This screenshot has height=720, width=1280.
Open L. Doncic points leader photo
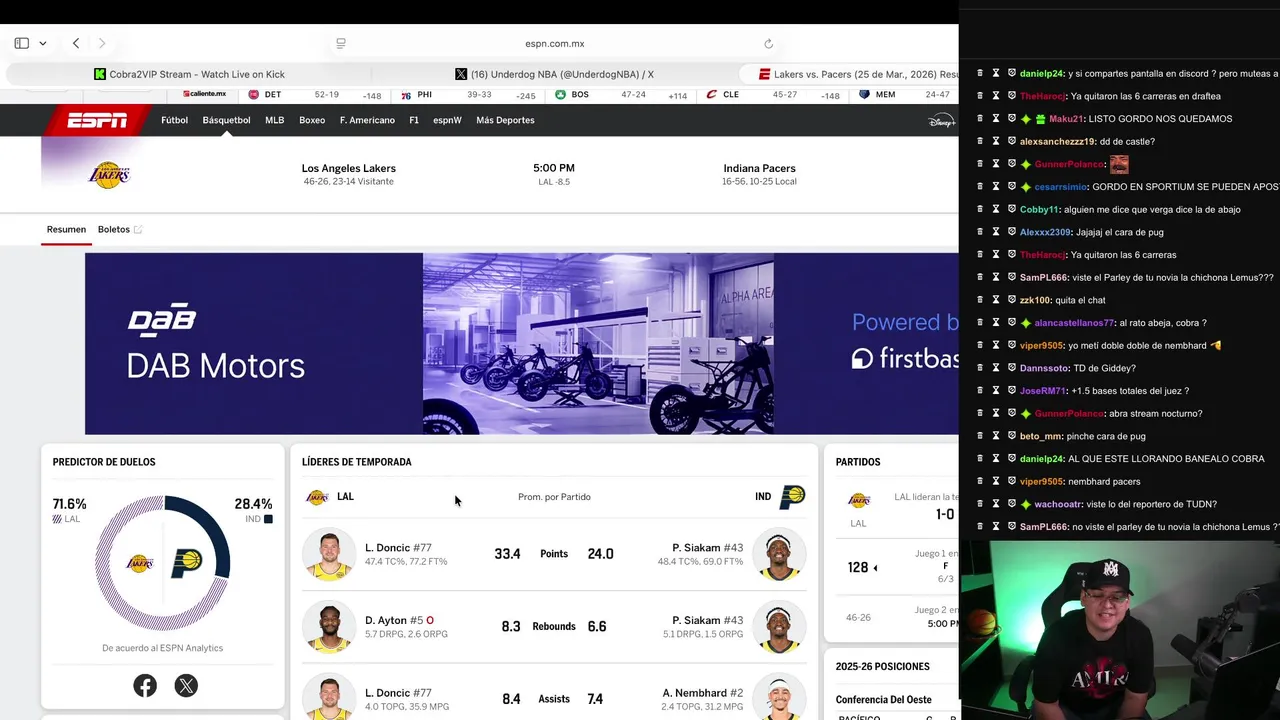pos(328,554)
